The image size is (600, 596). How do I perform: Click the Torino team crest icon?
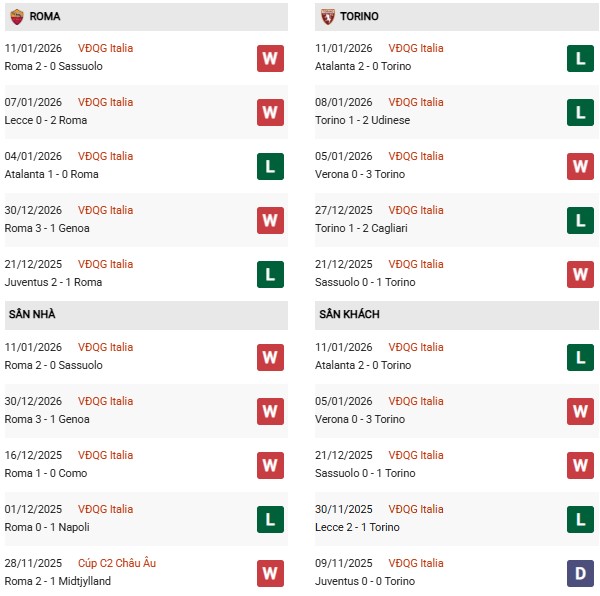328,17
